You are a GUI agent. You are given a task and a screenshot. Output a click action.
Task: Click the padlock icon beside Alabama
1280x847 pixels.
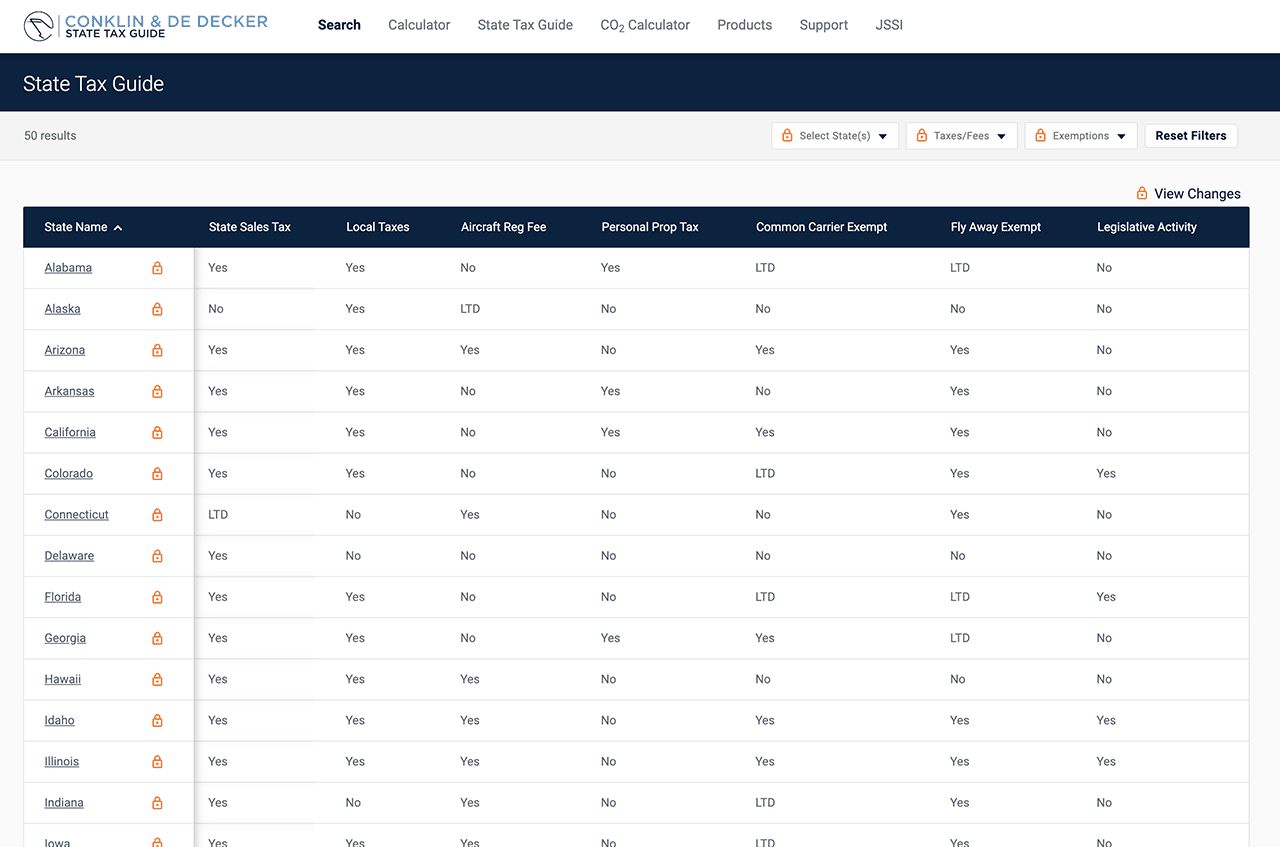point(157,268)
